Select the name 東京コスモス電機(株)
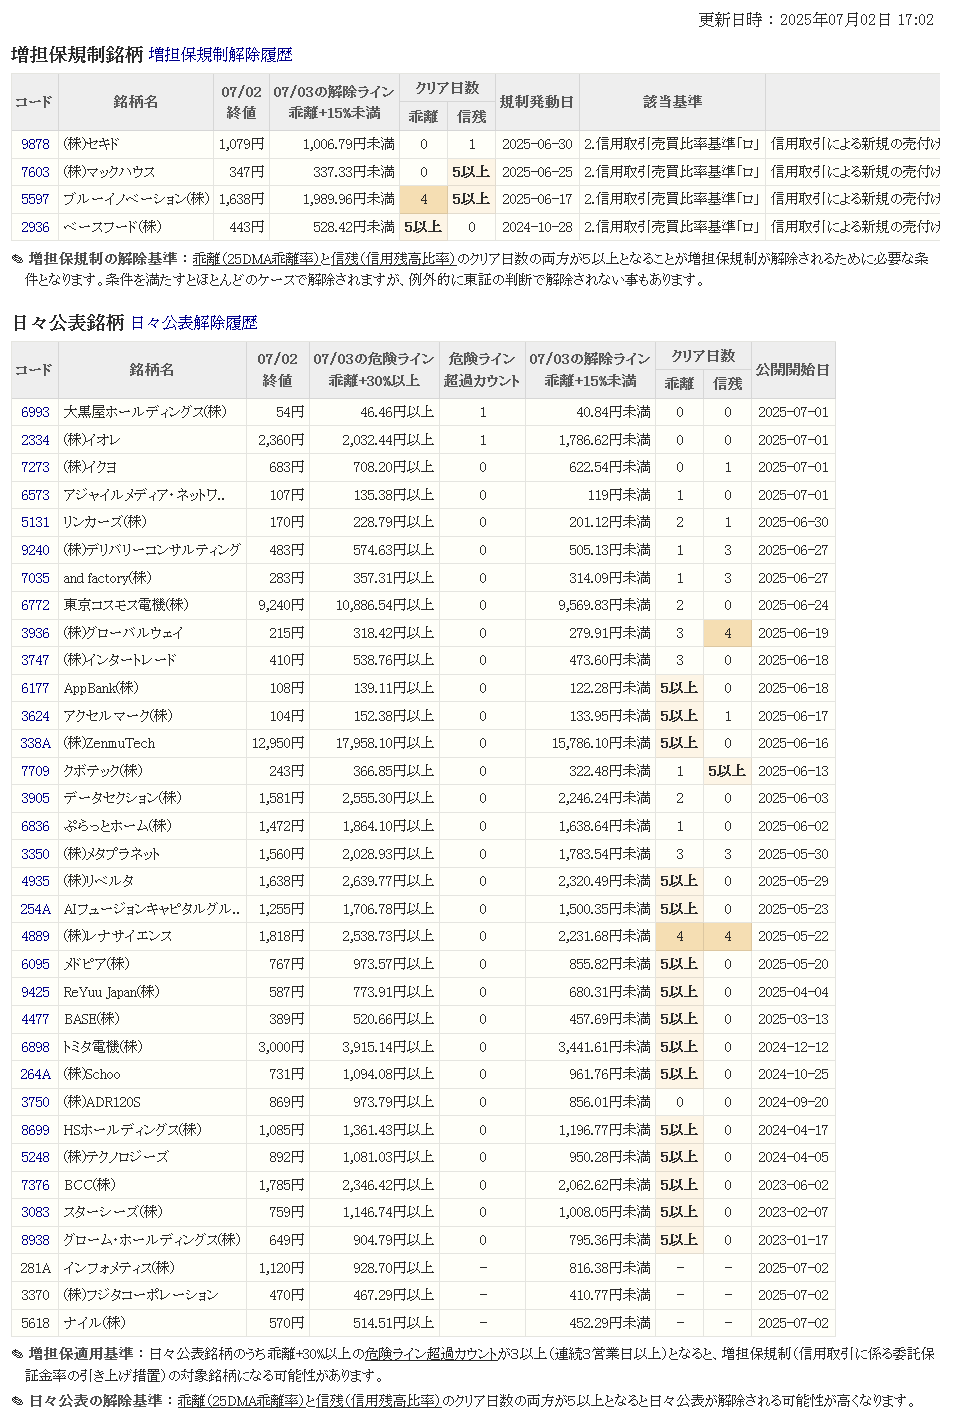The height and width of the screenshot is (1426, 954). click(126, 605)
